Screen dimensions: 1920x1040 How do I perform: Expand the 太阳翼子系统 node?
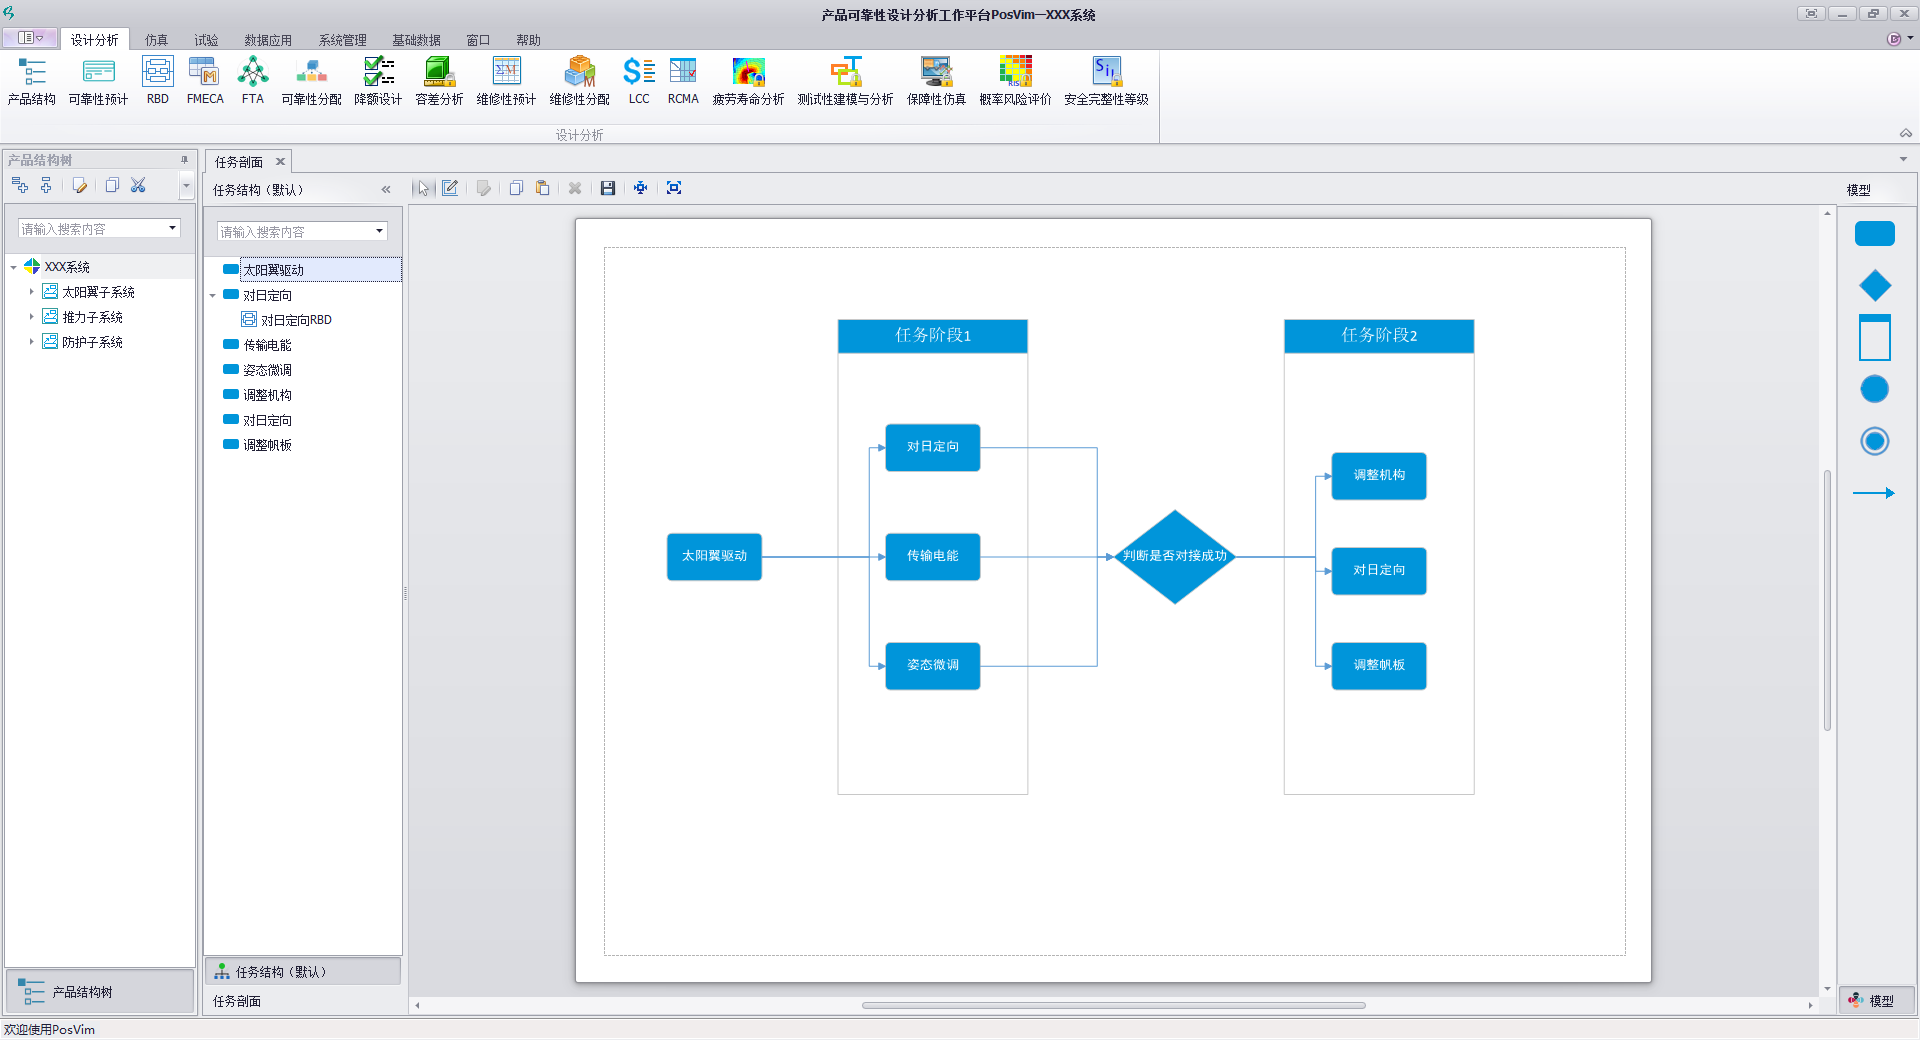(x=31, y=292)
